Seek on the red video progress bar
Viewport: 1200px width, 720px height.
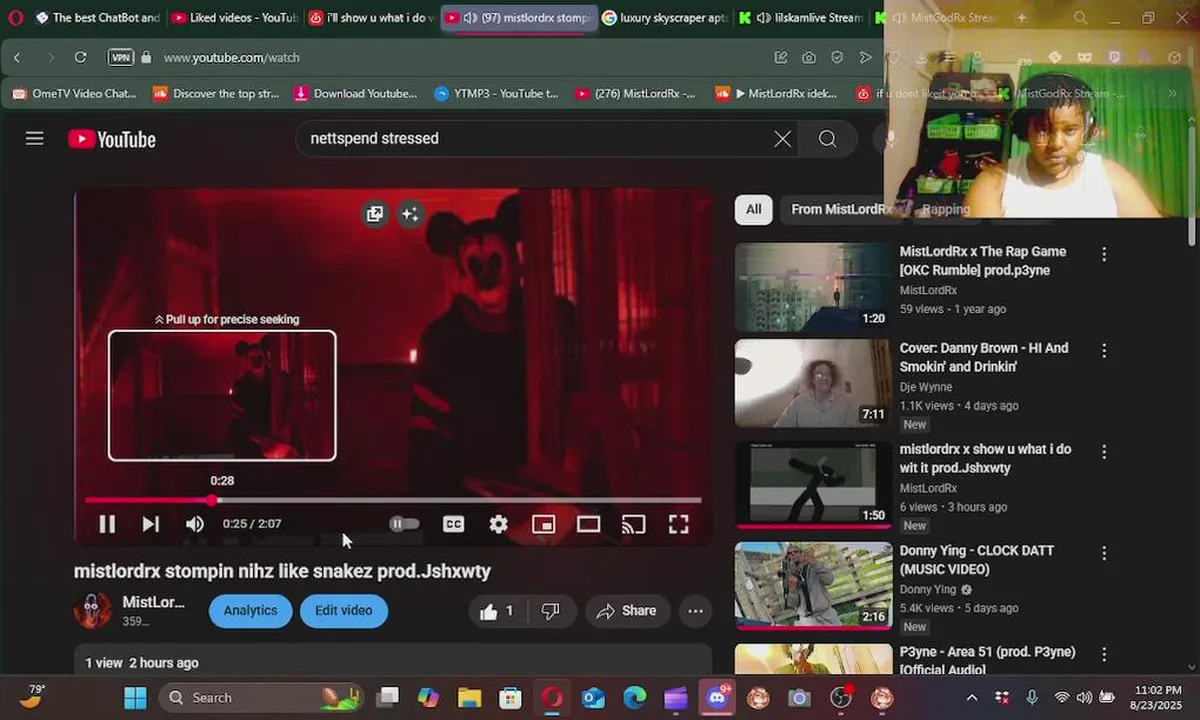tap(393, 500)
